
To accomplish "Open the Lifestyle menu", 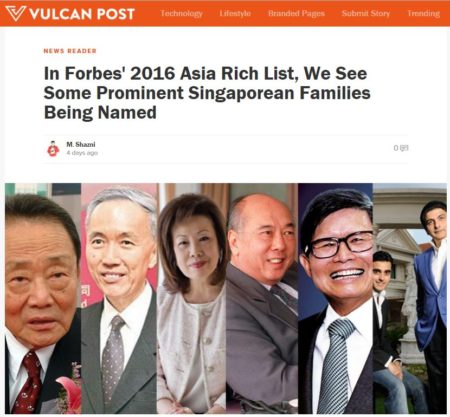I will [x=235, y=13].
